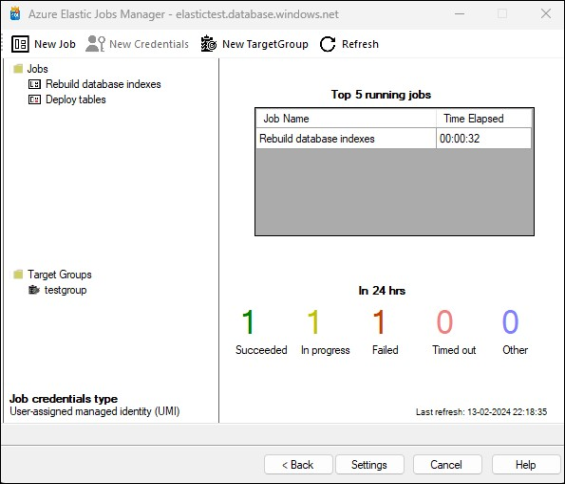
Task: Click the New TargetGroup icon
Action: tap(209, 44)
